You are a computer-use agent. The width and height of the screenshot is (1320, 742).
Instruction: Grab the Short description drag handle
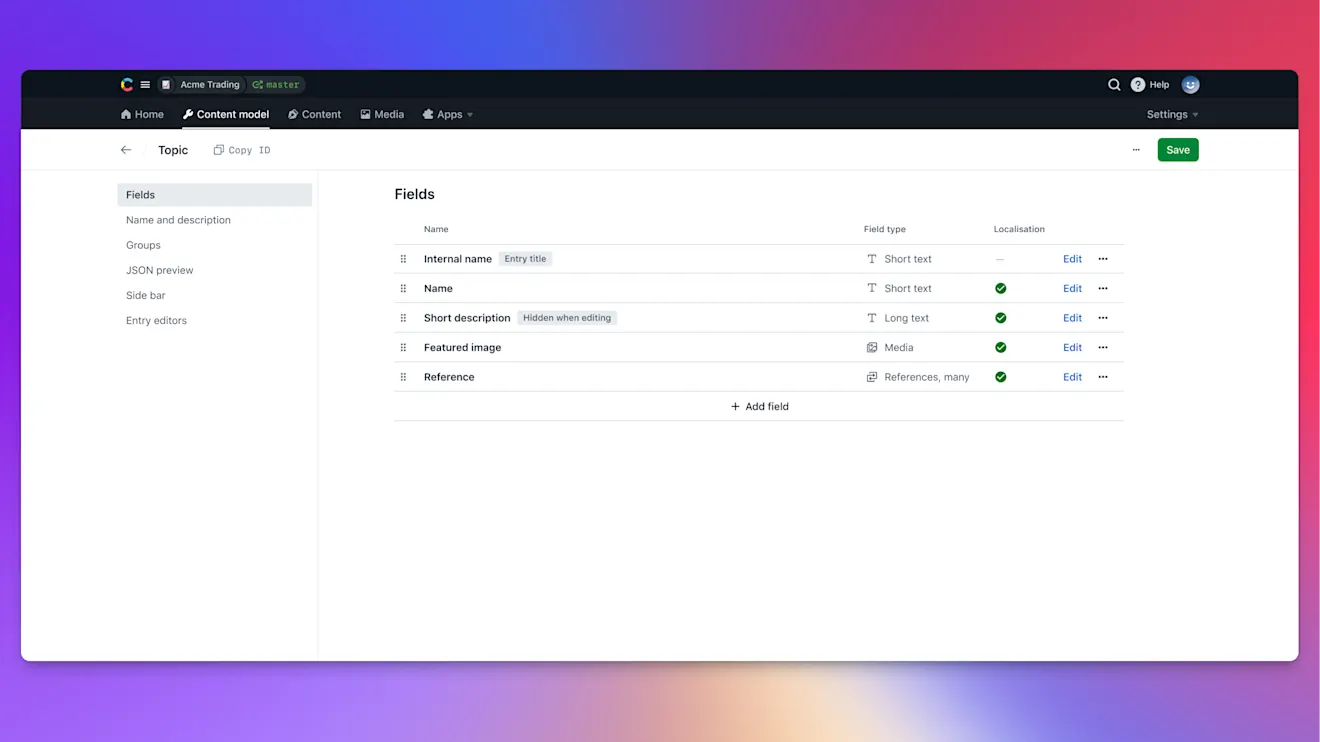tap(403, 318)
